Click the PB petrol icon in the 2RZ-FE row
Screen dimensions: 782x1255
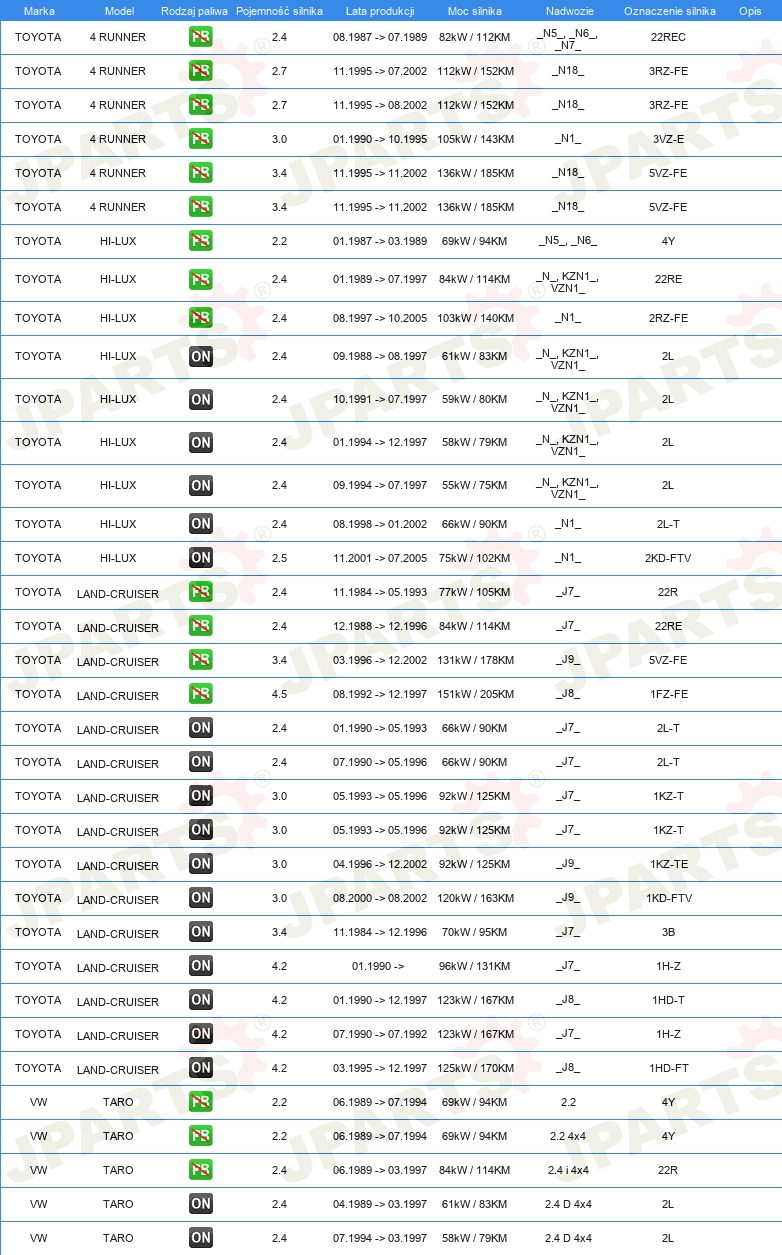point(200,318)
